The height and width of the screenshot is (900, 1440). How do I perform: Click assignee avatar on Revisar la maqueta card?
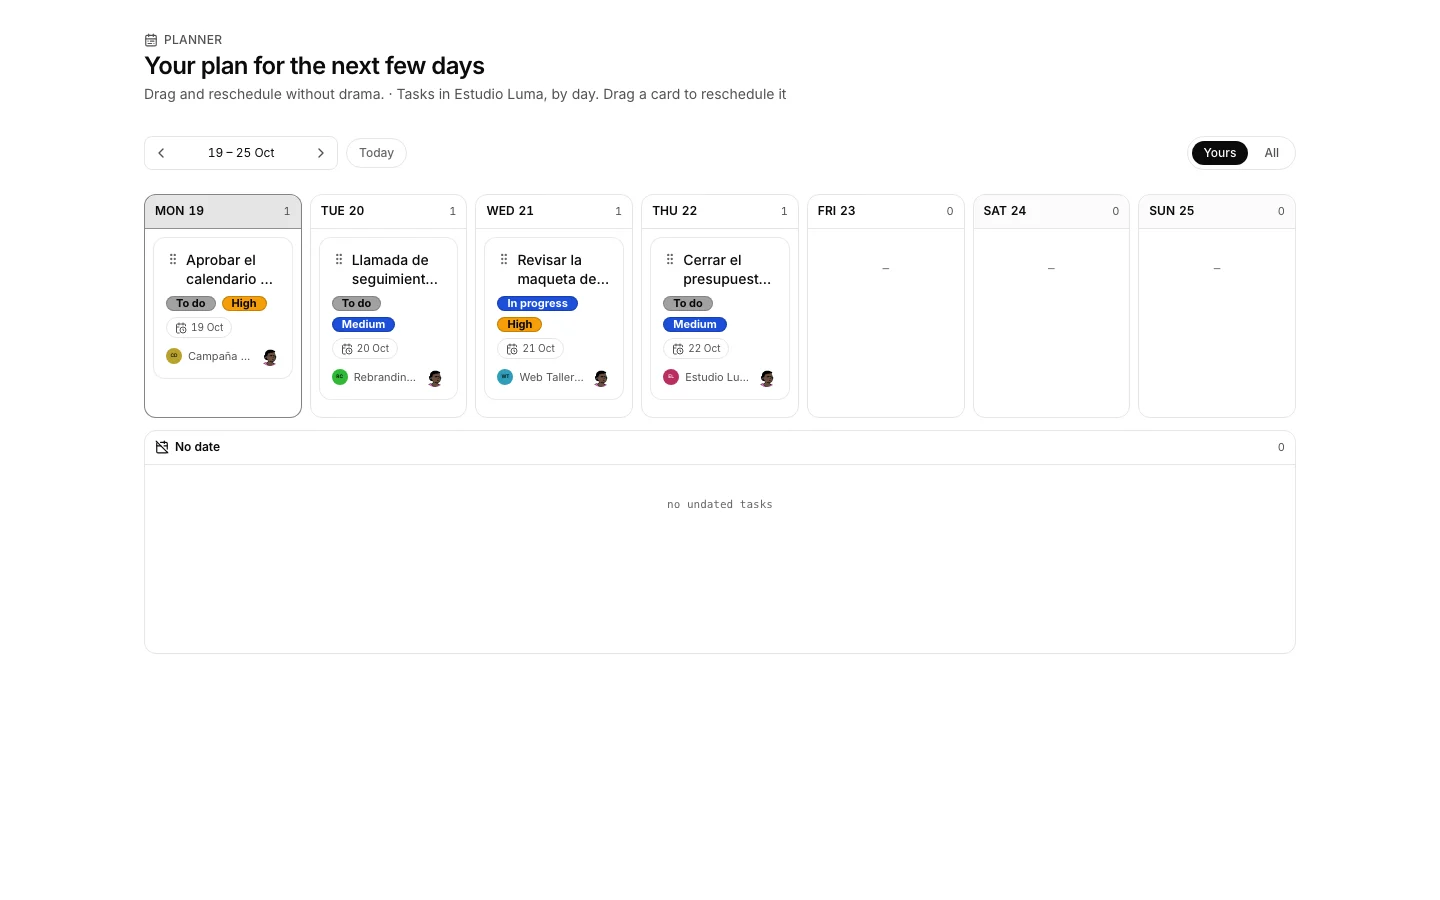point(601,378)
